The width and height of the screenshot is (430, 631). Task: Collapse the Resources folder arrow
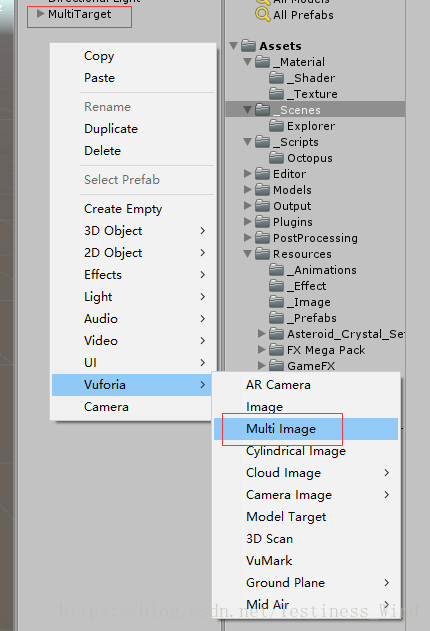(x=248, y=254)
